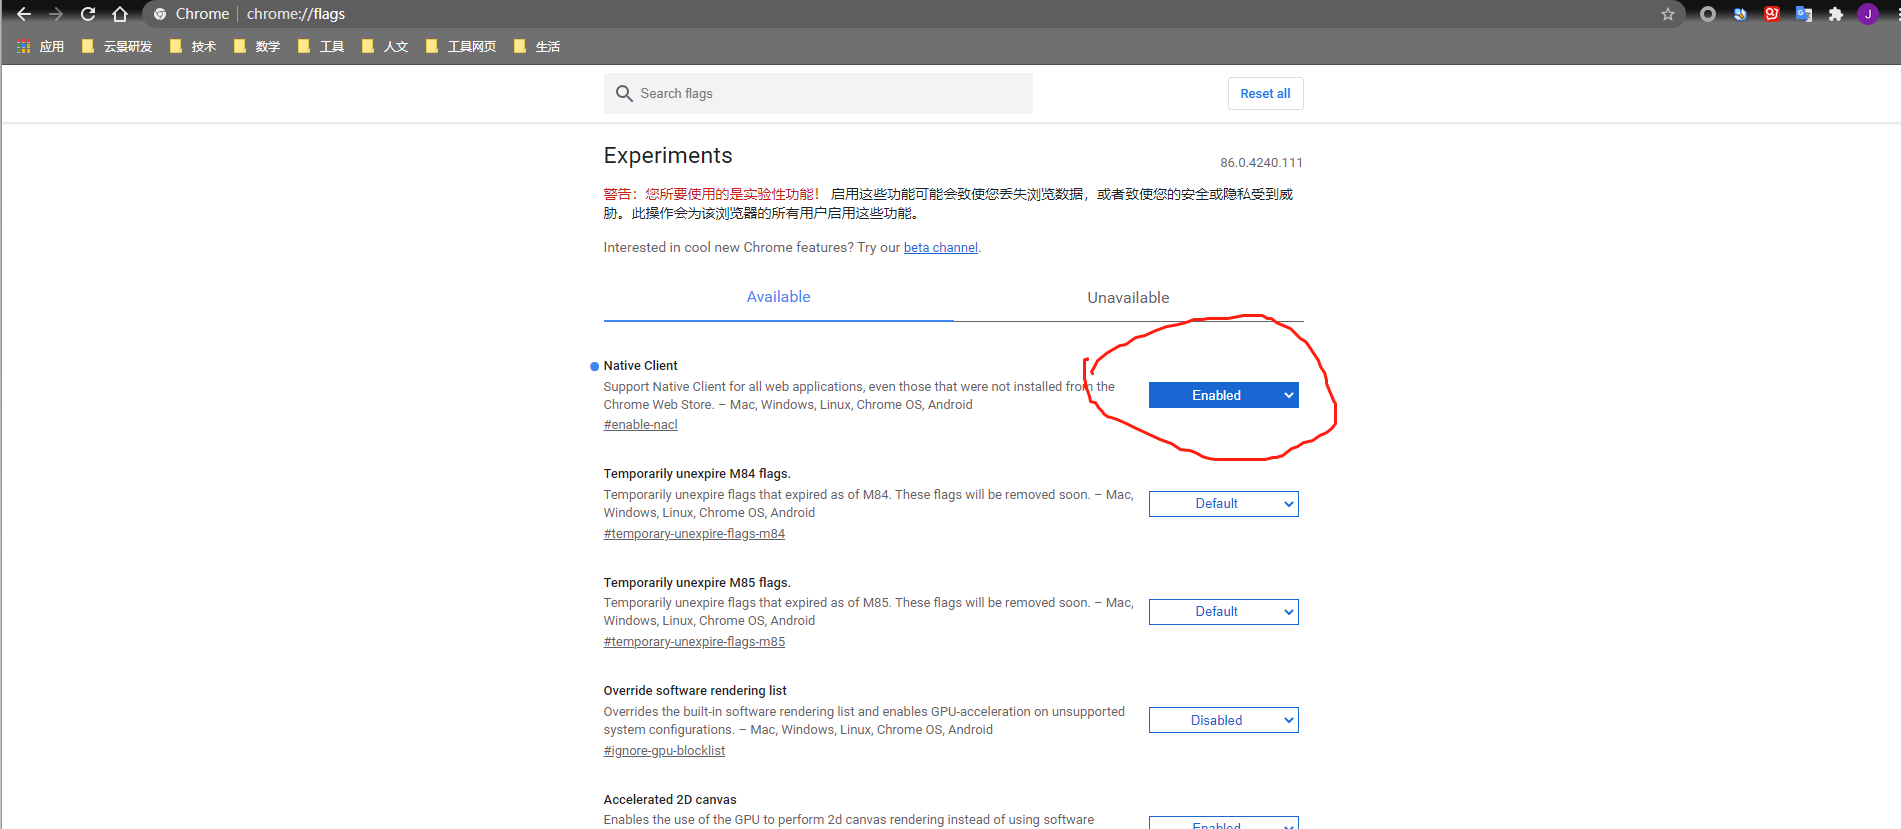Open the purple J profile avatar

coord(1868,14)
